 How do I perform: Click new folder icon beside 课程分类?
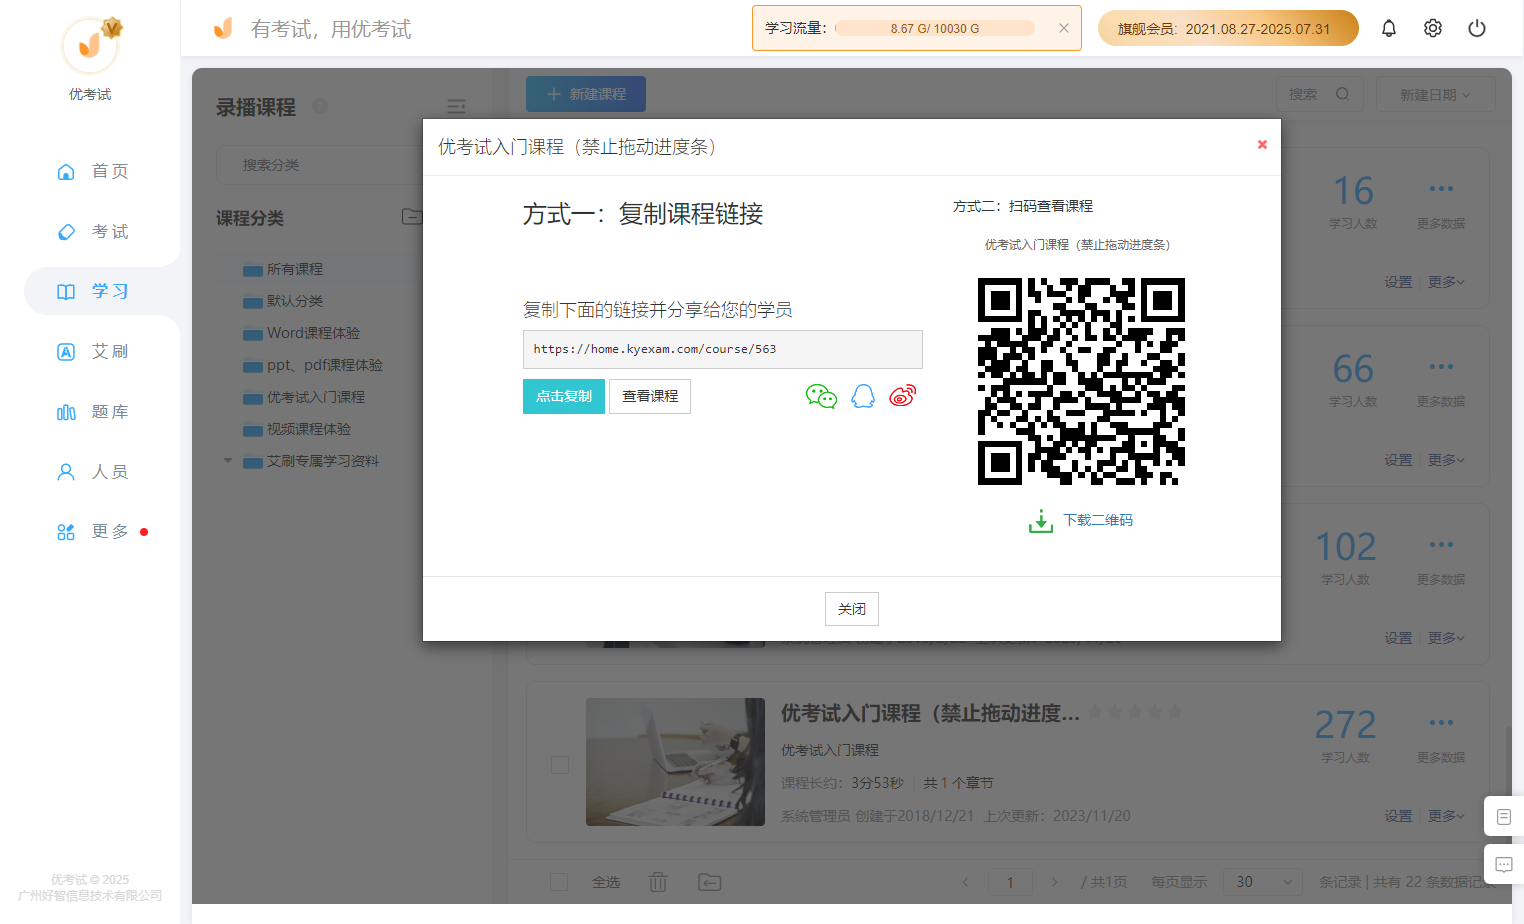(411, 216)
